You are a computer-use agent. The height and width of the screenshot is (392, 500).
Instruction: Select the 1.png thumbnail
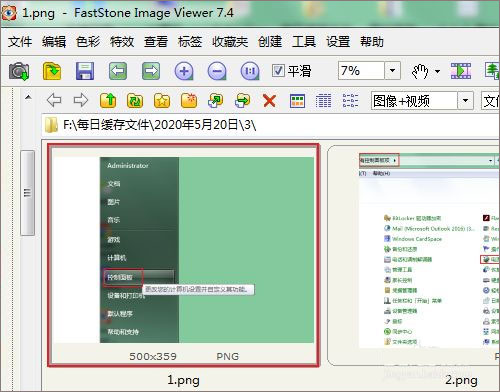point(183,255)
